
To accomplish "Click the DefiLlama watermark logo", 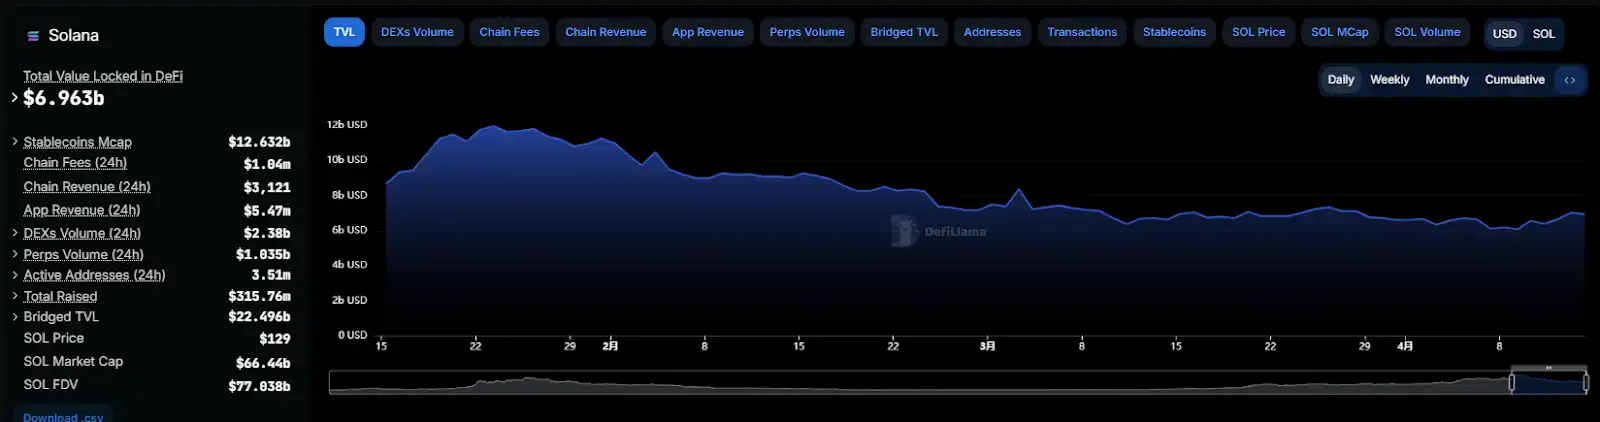I will [904, 231].
